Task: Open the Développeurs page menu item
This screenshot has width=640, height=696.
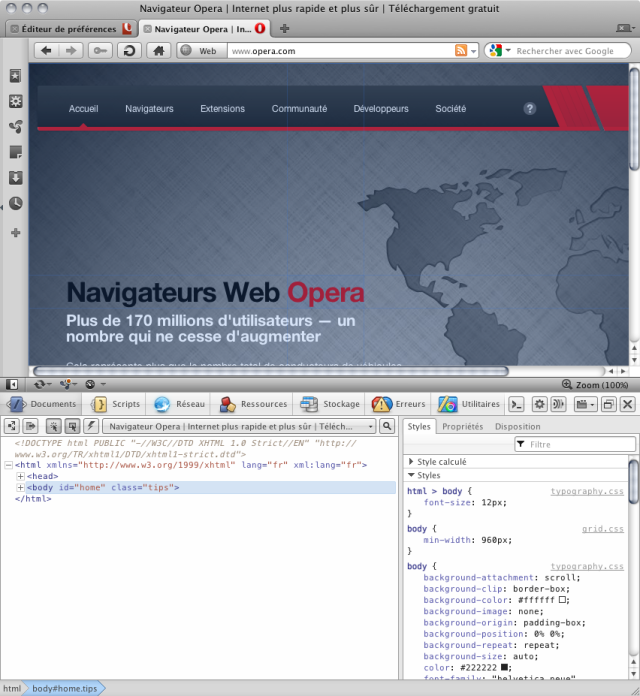Action: 381,109
